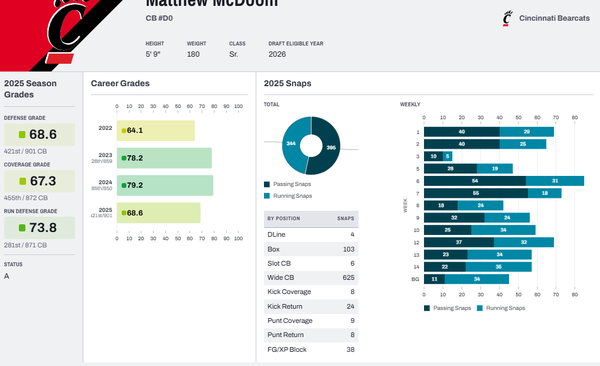Select the DLine row in position table
Screen dimensions: 600x366
tap(311, 235)
